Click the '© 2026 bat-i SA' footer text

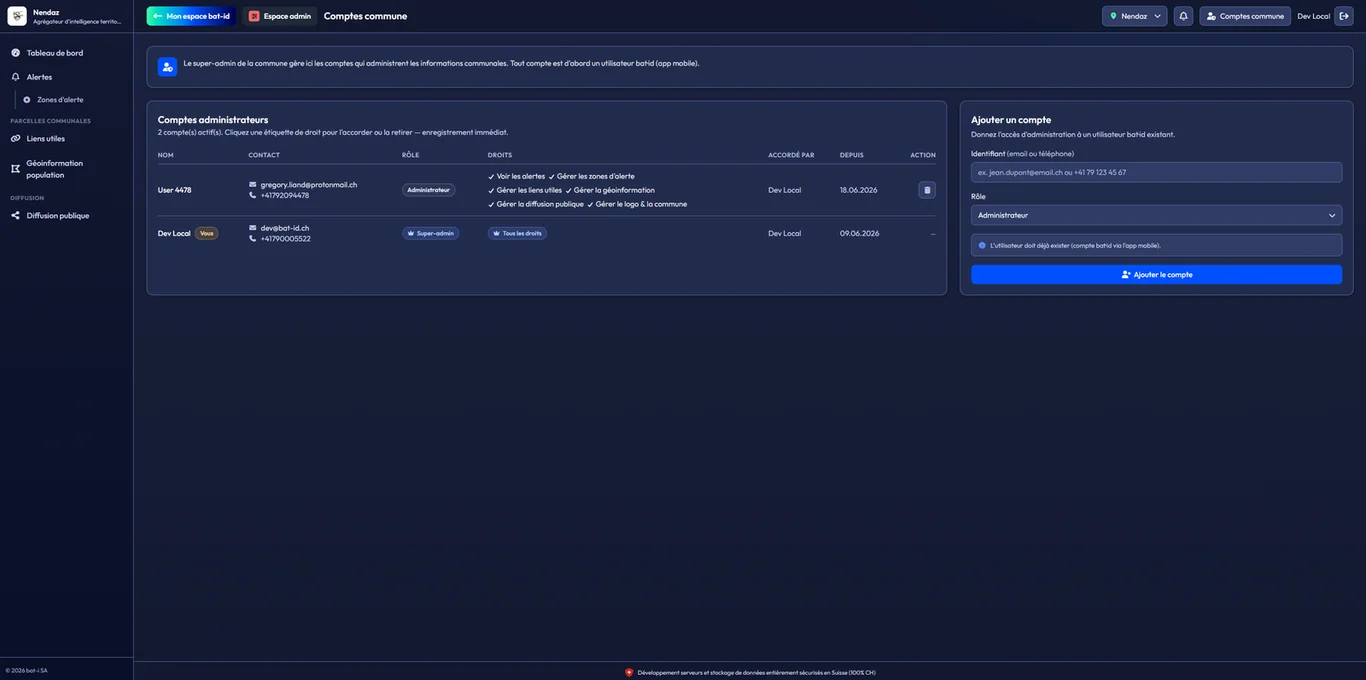tap(26, 670)
